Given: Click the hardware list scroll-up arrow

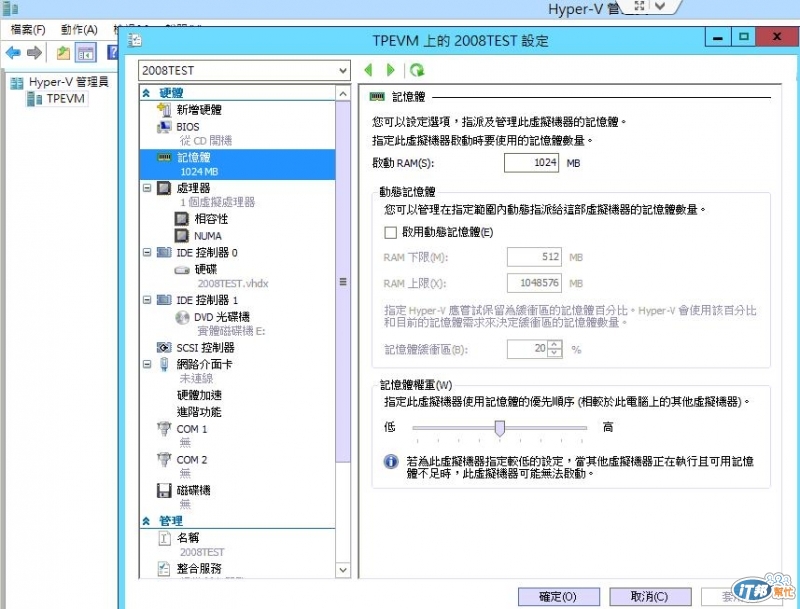Looking at the screenshot, I should tap(343, 94).
